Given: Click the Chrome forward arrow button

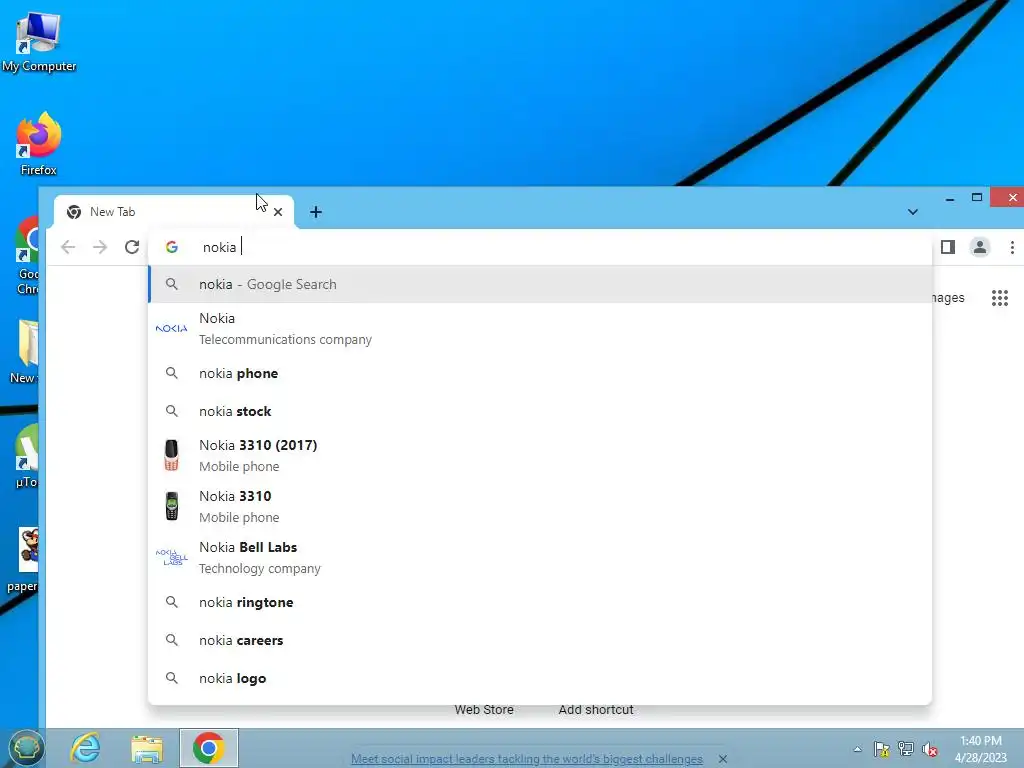Looking at the screenshot, I should (x=100, y=247).
